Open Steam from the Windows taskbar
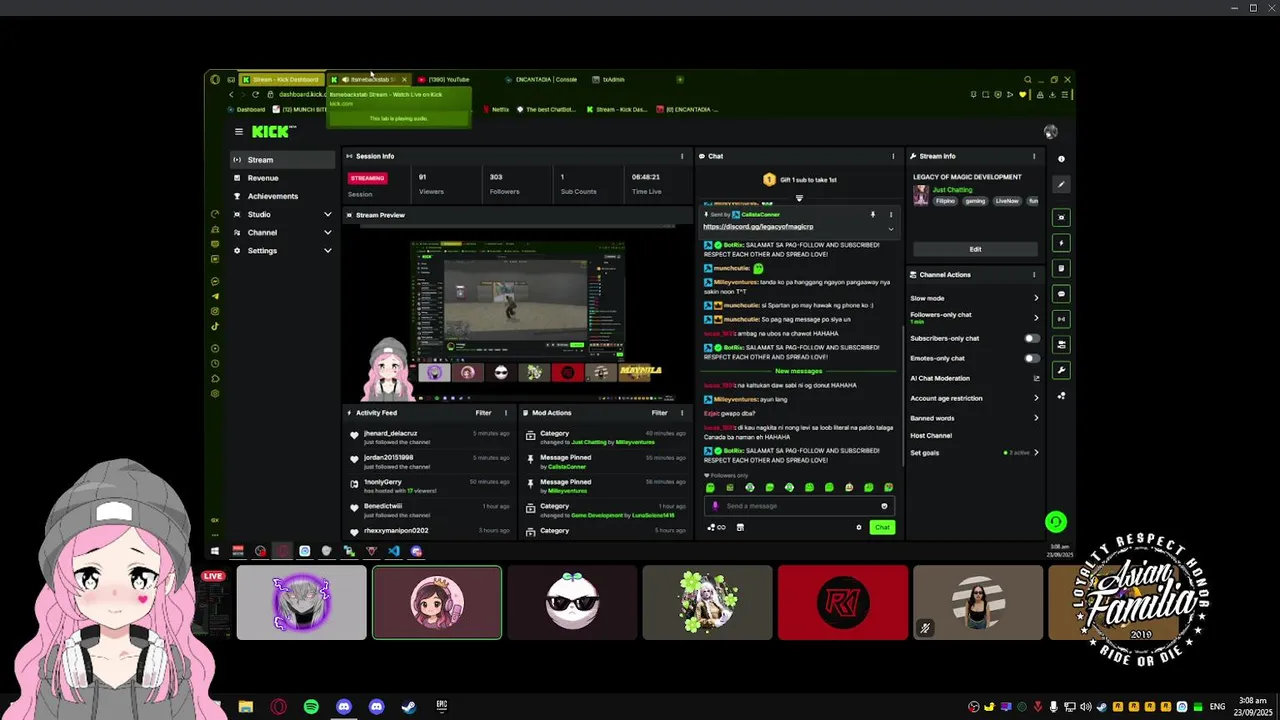The image size is (1280, 720). 408,707
